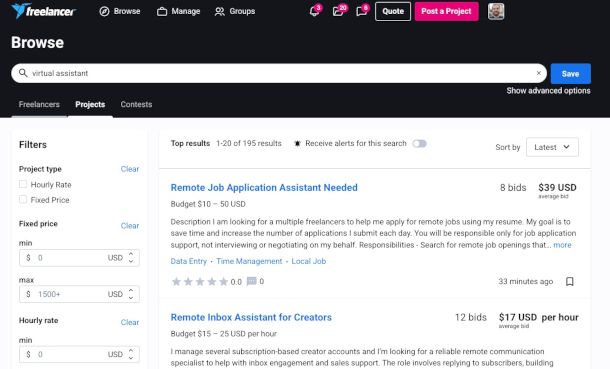
Task: Click the Fixed price max input
Action: 79,294
